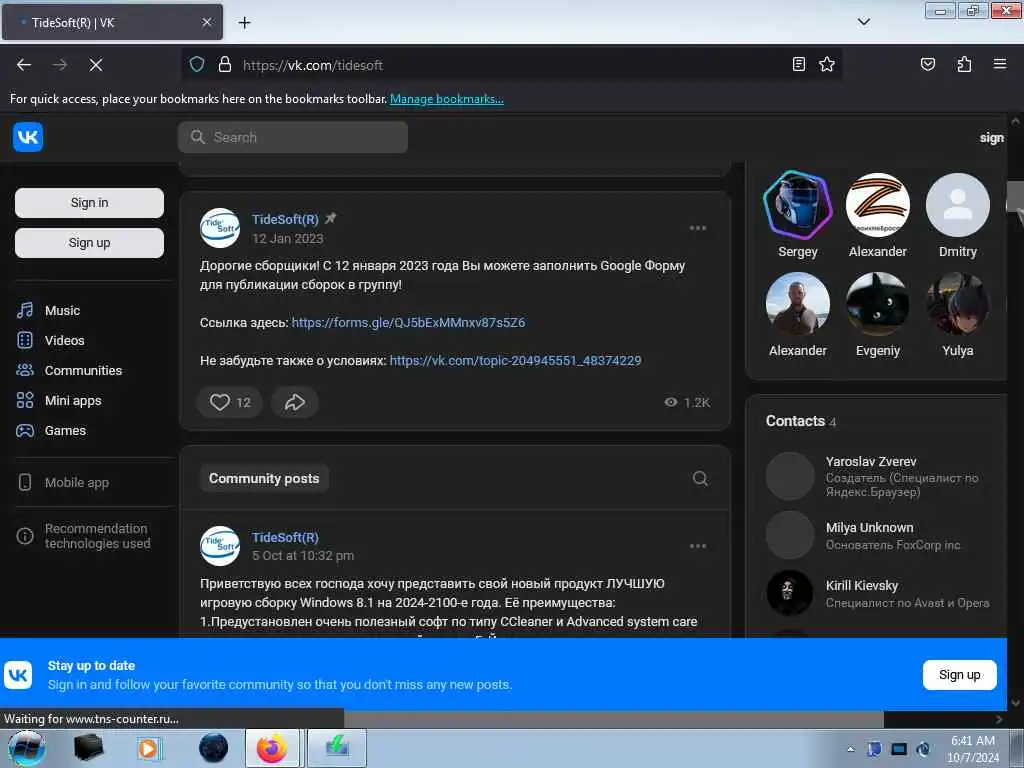Viewport: 1024px width, 768px height.
Task: Click the site security padlock icon
Action: 225,64
